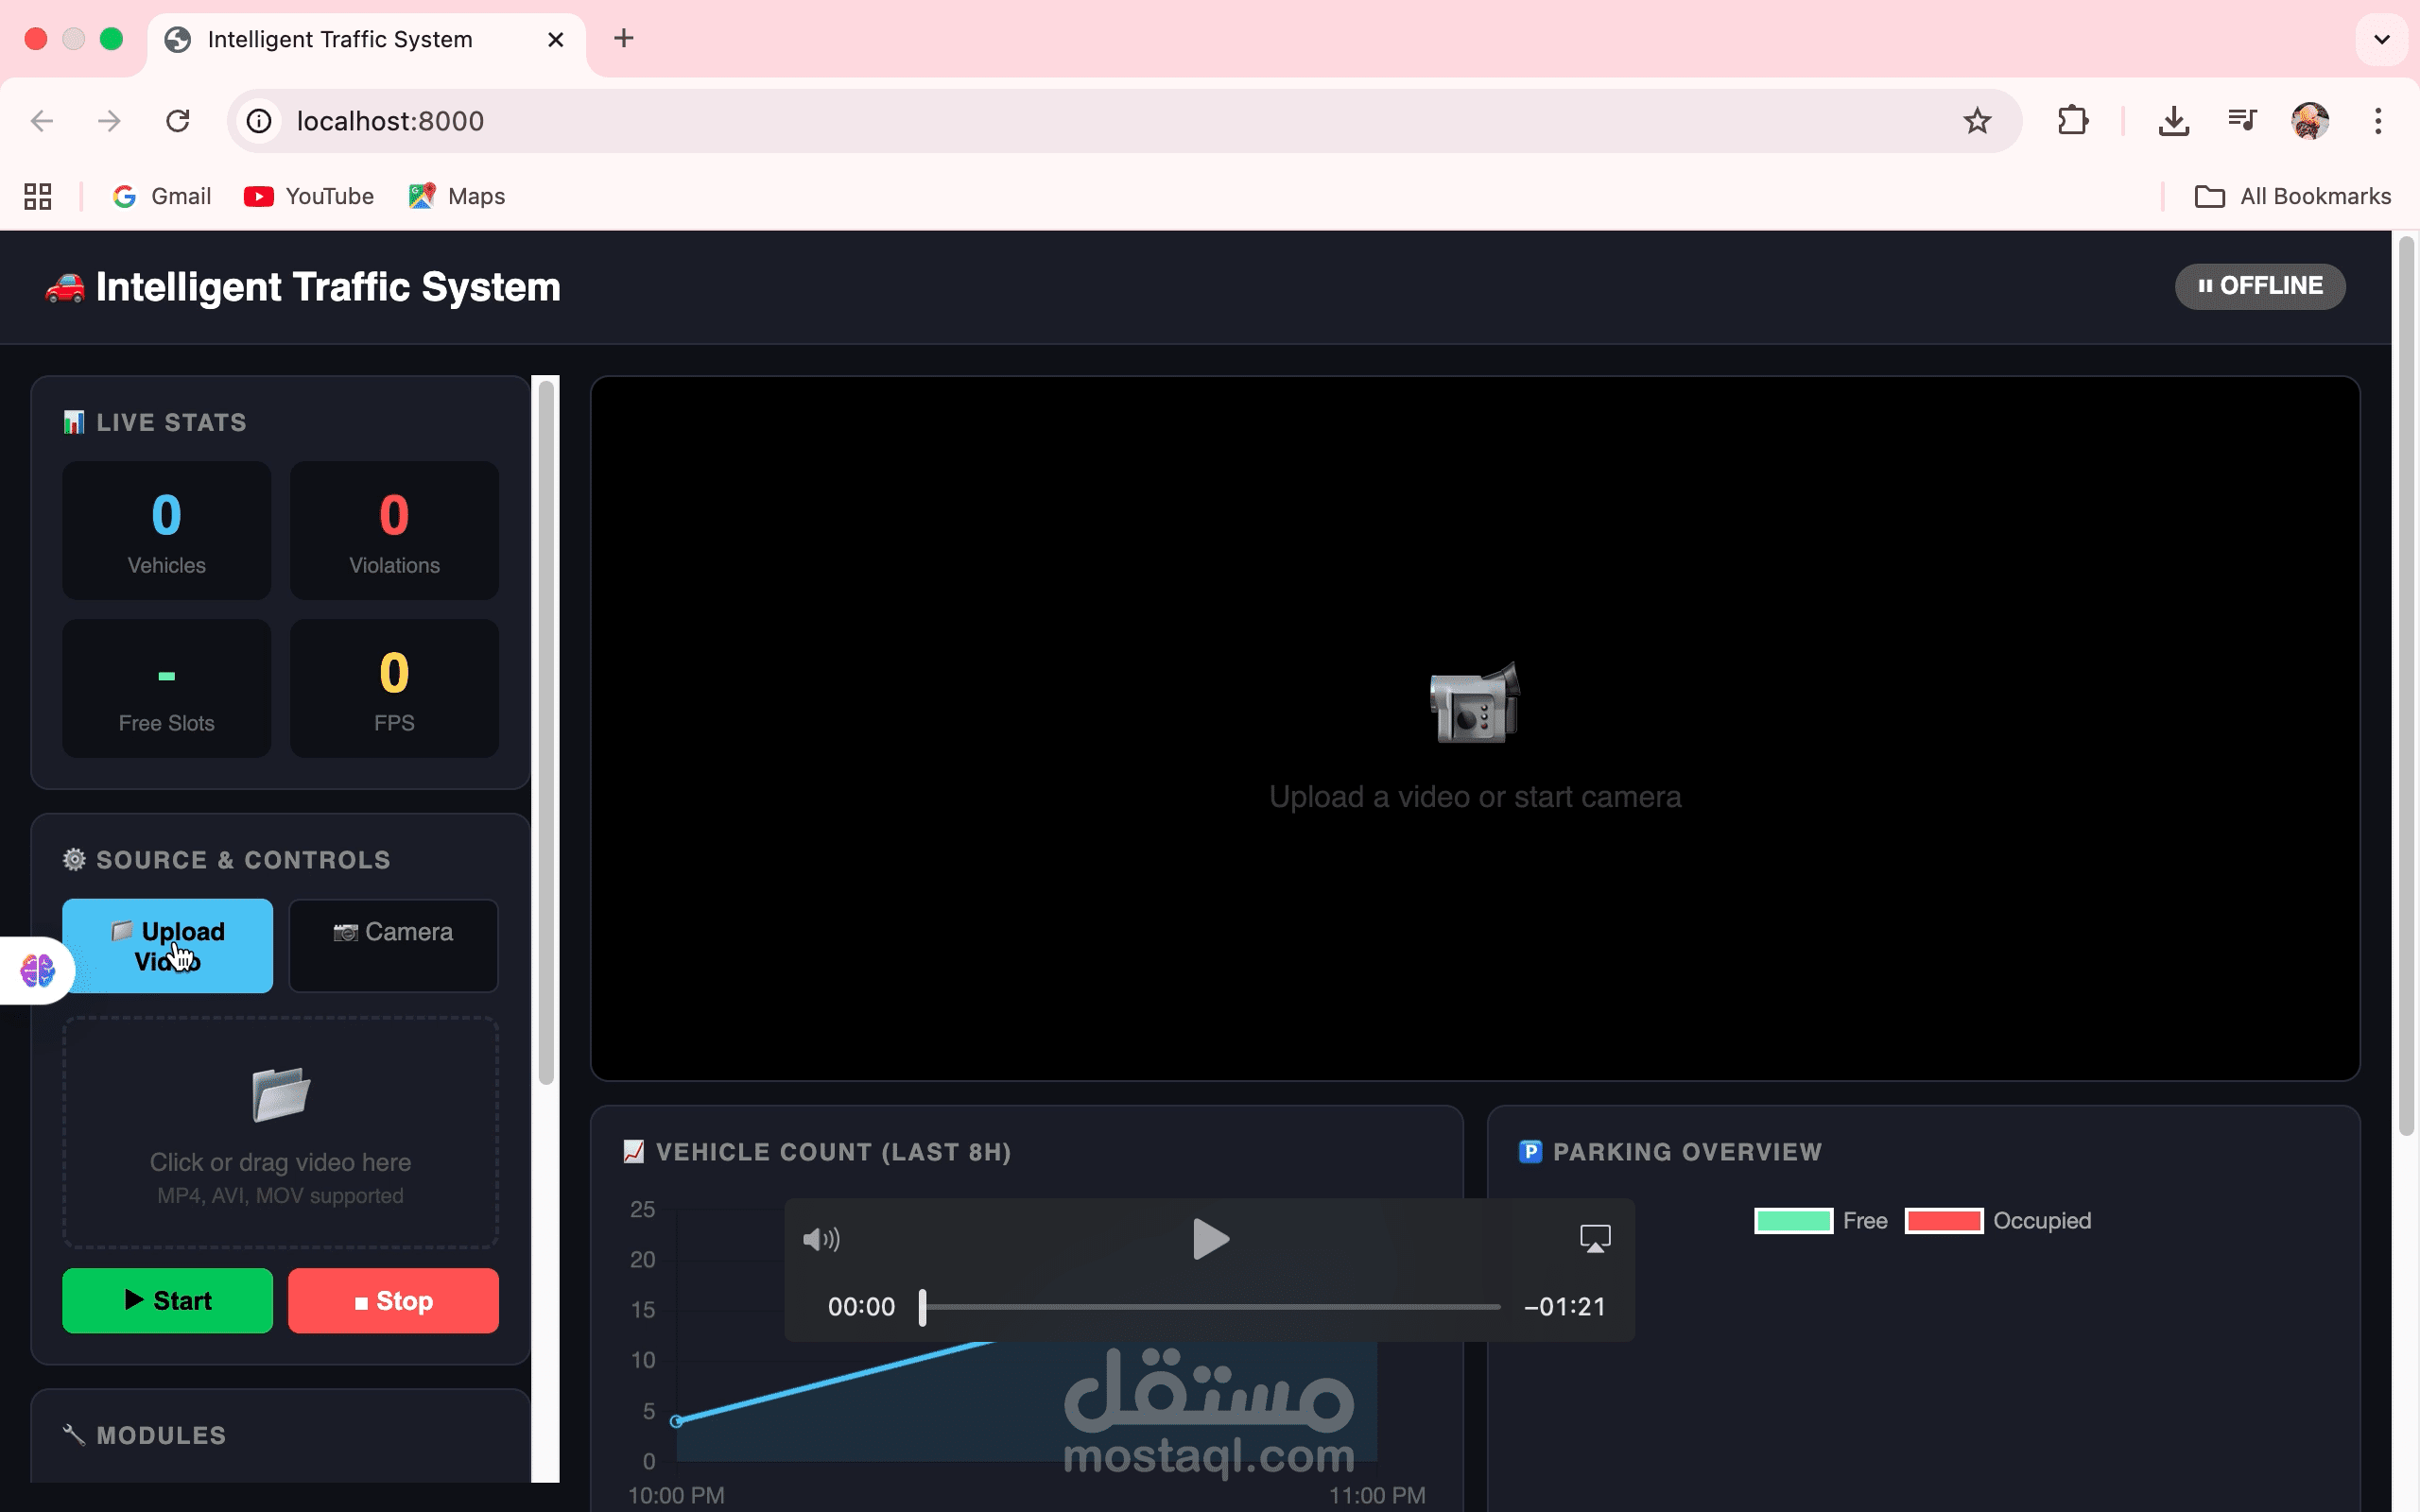This screenshot has height=1512, width=2420.
Task: Open Chrome downloads icon
Action: click(2173, 121)
